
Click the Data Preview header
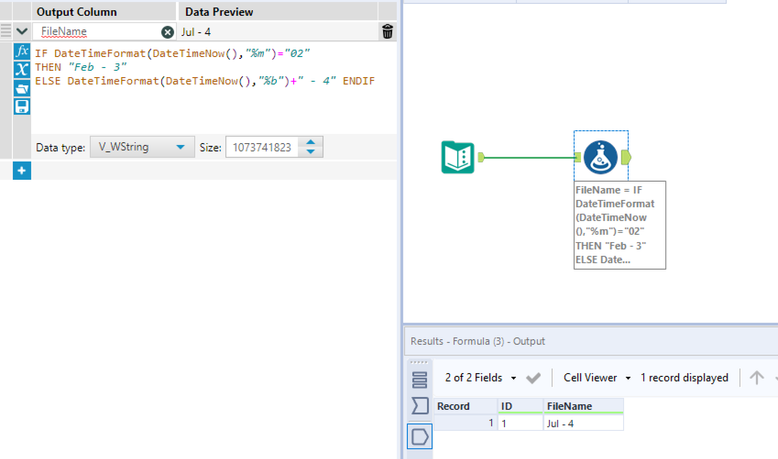pyautogui.click(x=219, y=12)
